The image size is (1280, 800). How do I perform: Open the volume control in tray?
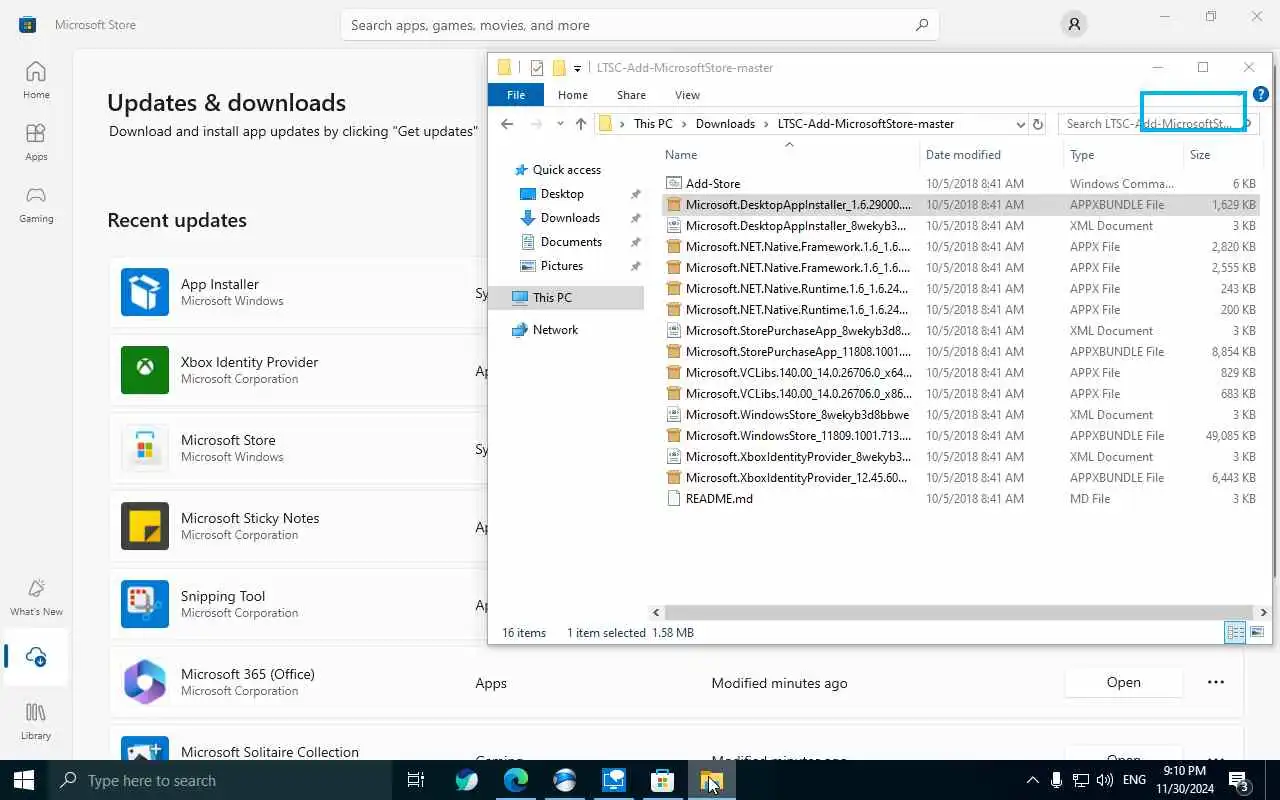(1105, 780)
